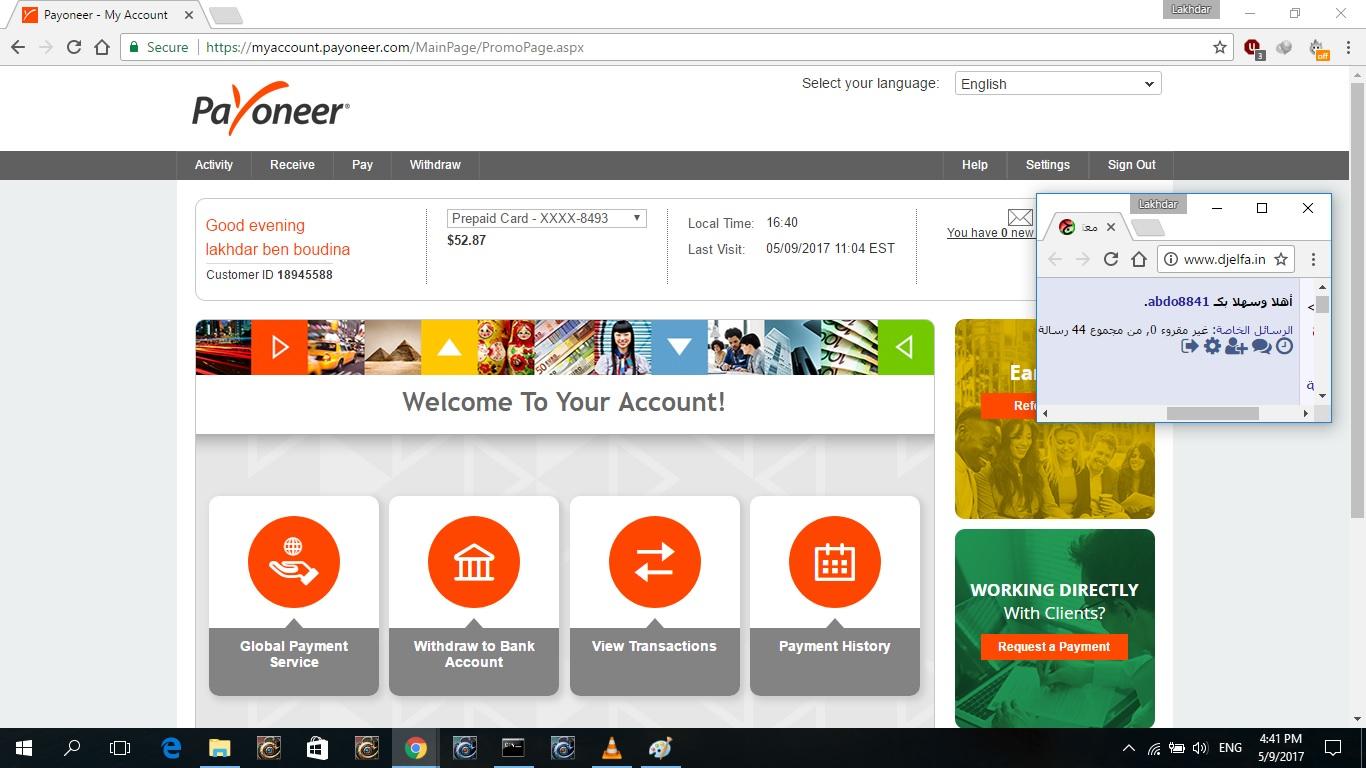Open the Windows Start menu
Viewport: 1366px width, 768px height.
coord(24,748)
